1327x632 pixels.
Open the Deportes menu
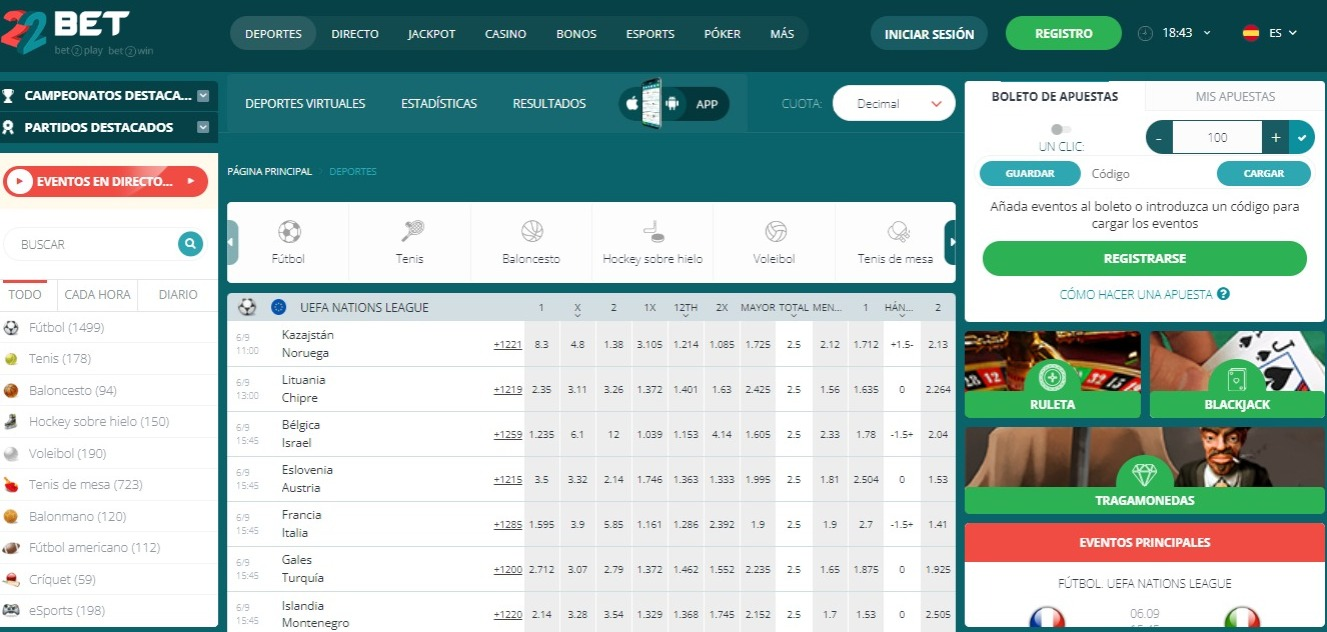[273, 34]
